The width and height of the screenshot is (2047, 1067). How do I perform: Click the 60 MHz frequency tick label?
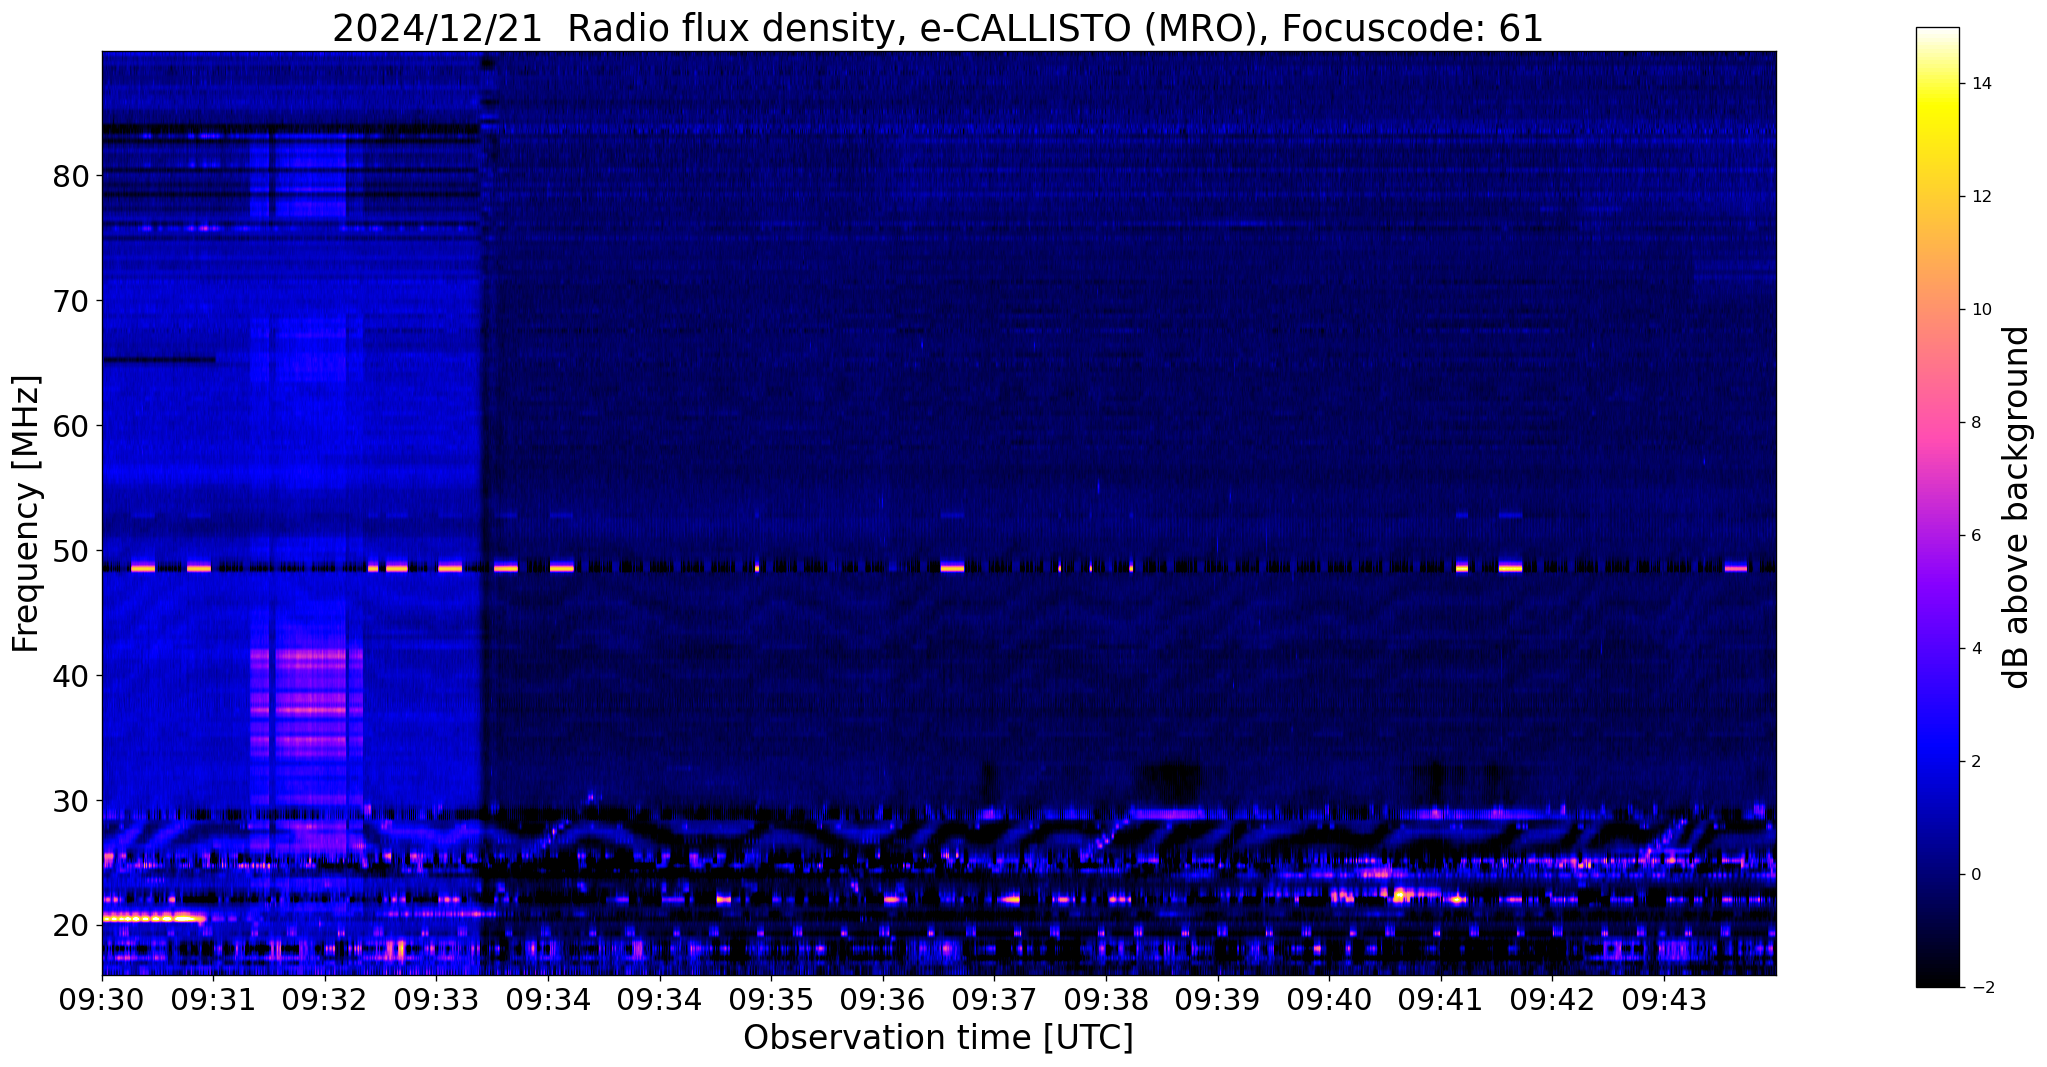pyautogui.click(x=71, y=426)
